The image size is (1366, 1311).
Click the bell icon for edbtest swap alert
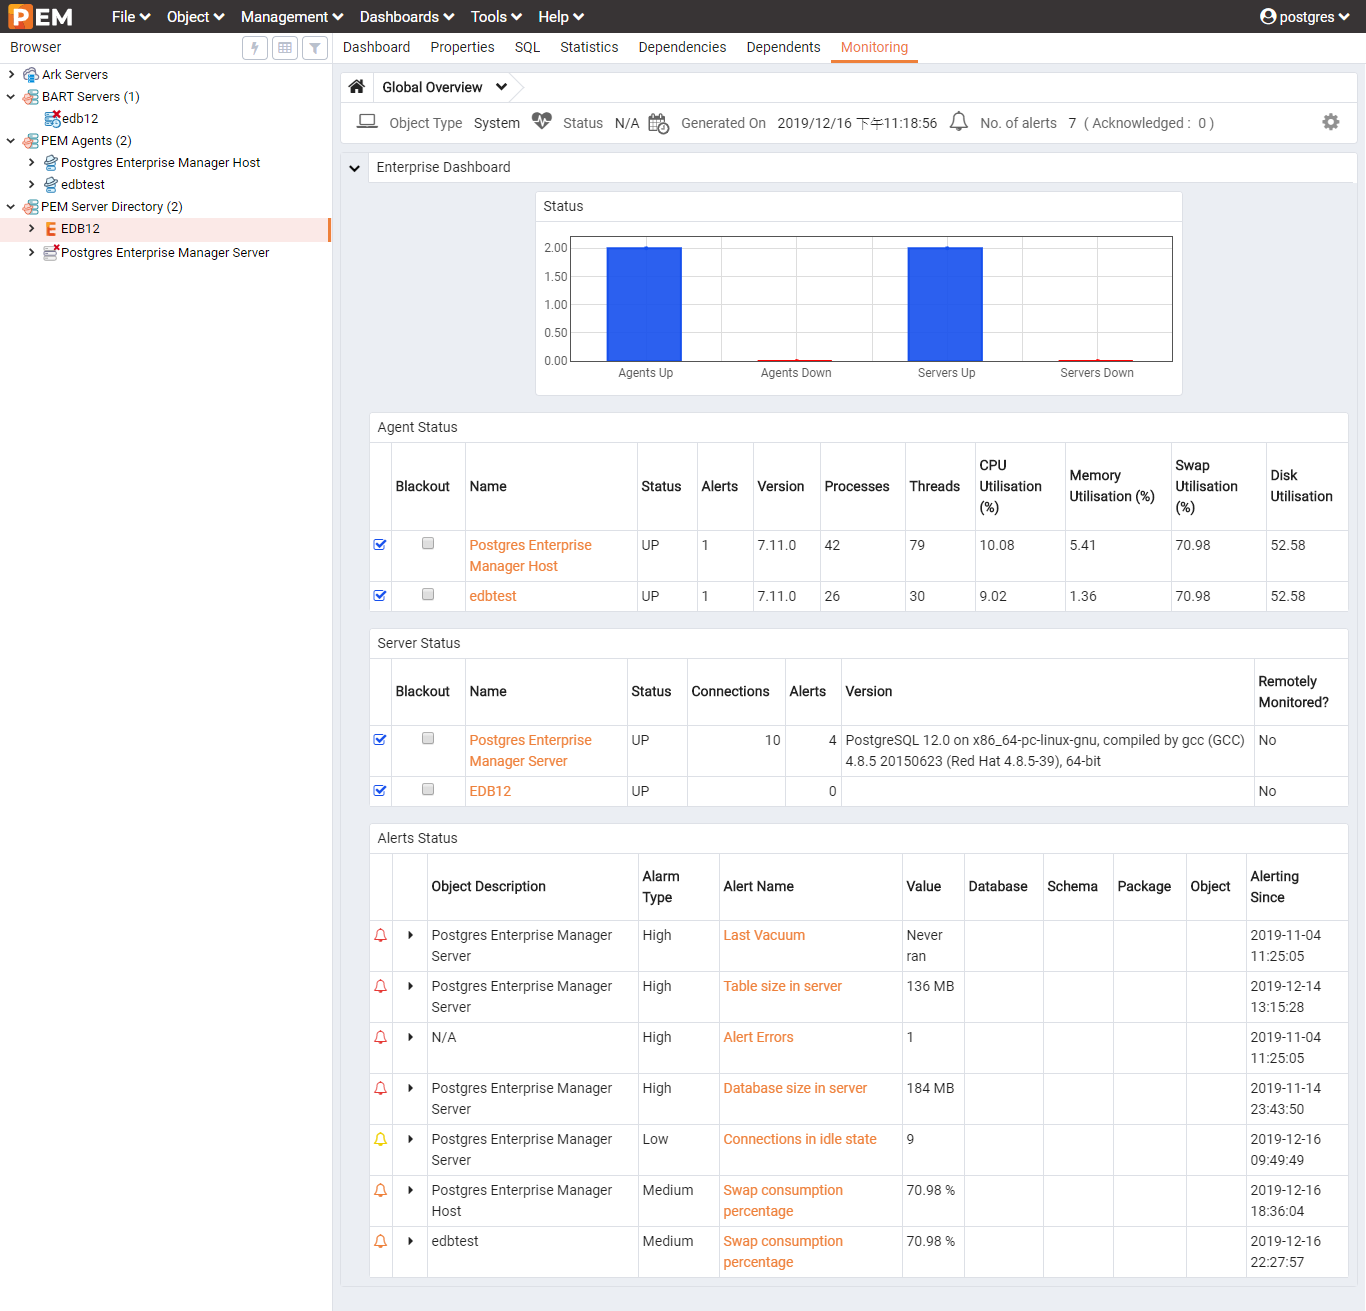point(381,1242)
